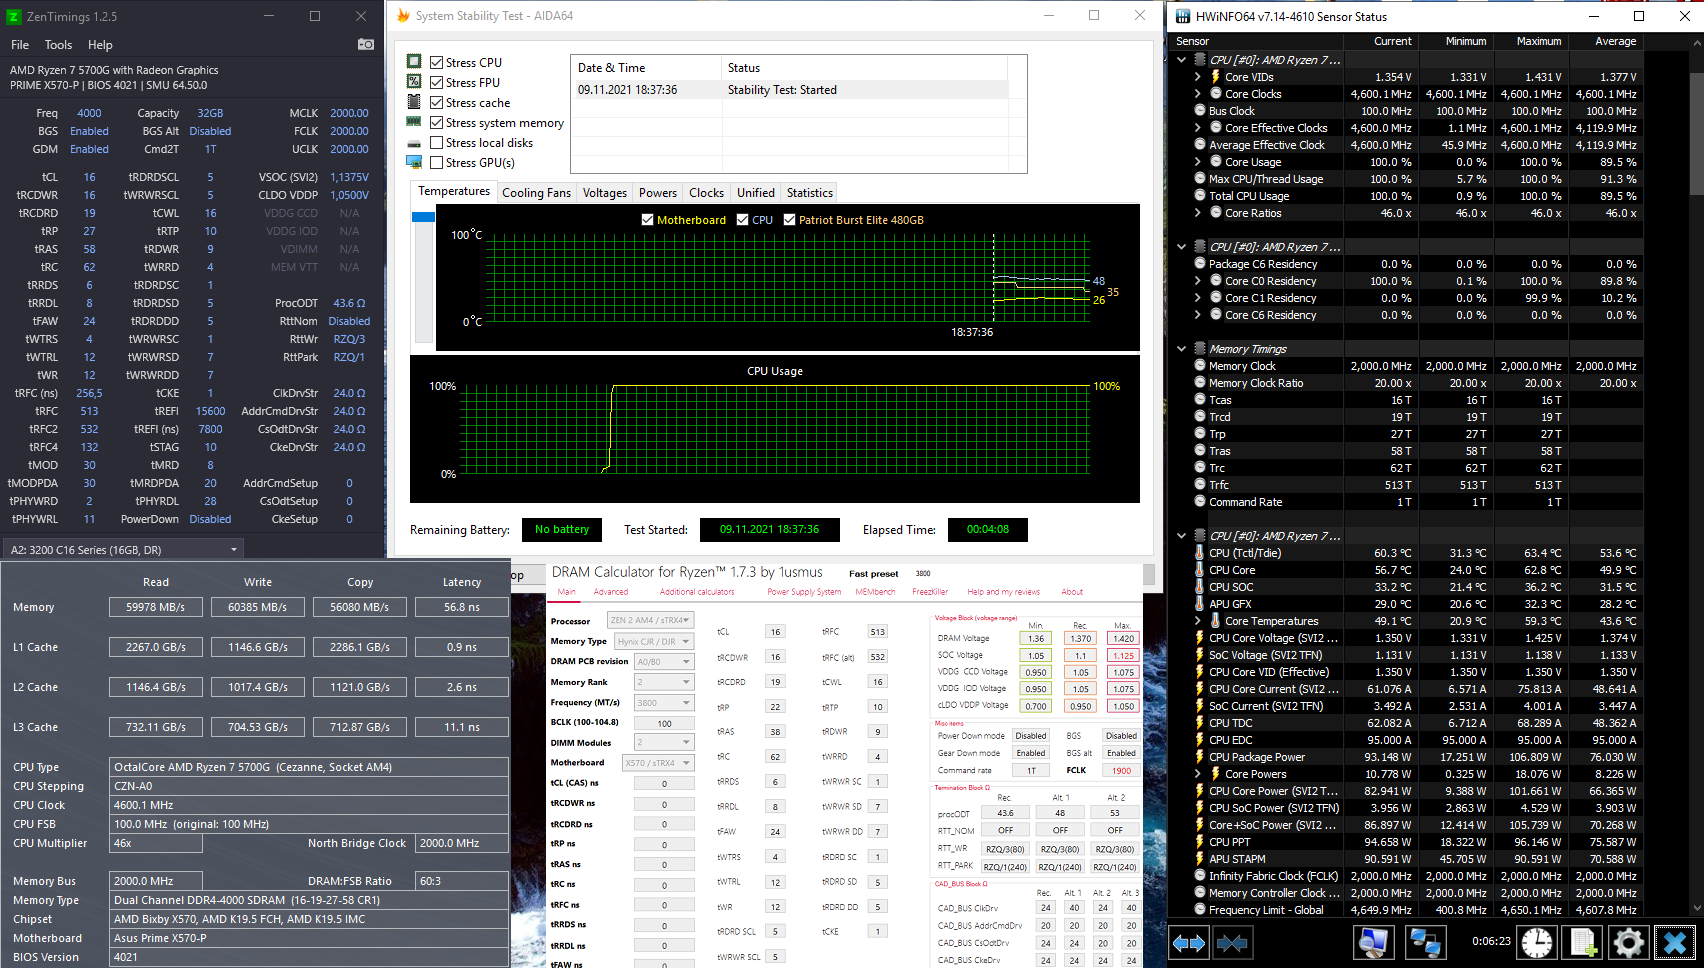Click the monitor icon beside Stress GPU(s)

[414, 162]
